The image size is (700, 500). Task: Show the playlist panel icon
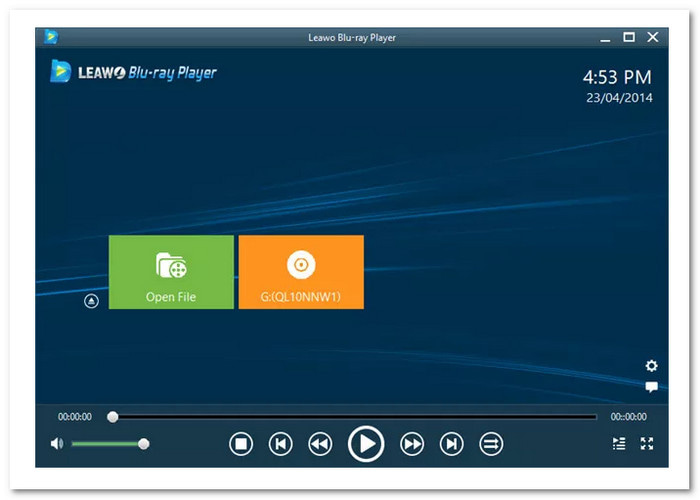pyautogui.click(x=619, y=443)
